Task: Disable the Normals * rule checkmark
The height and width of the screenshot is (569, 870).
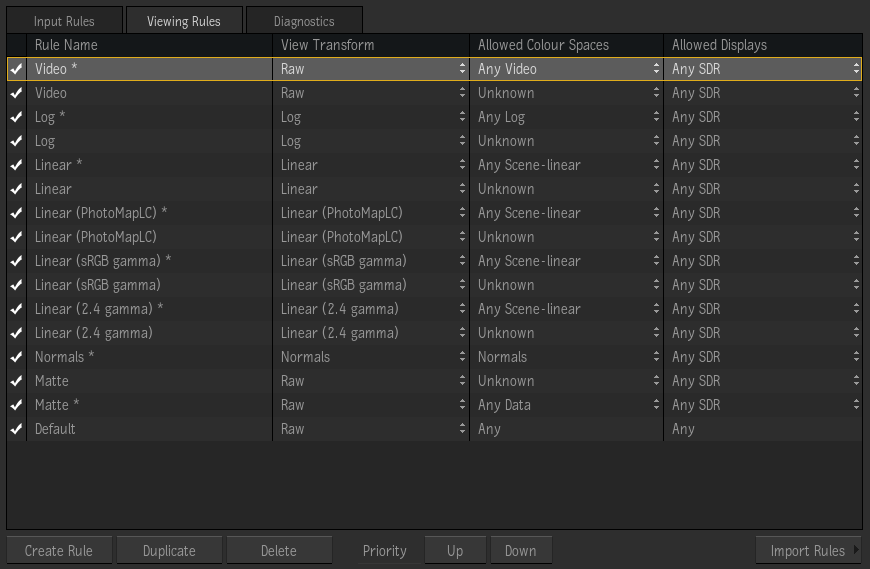Action: [x=16, y=357]
